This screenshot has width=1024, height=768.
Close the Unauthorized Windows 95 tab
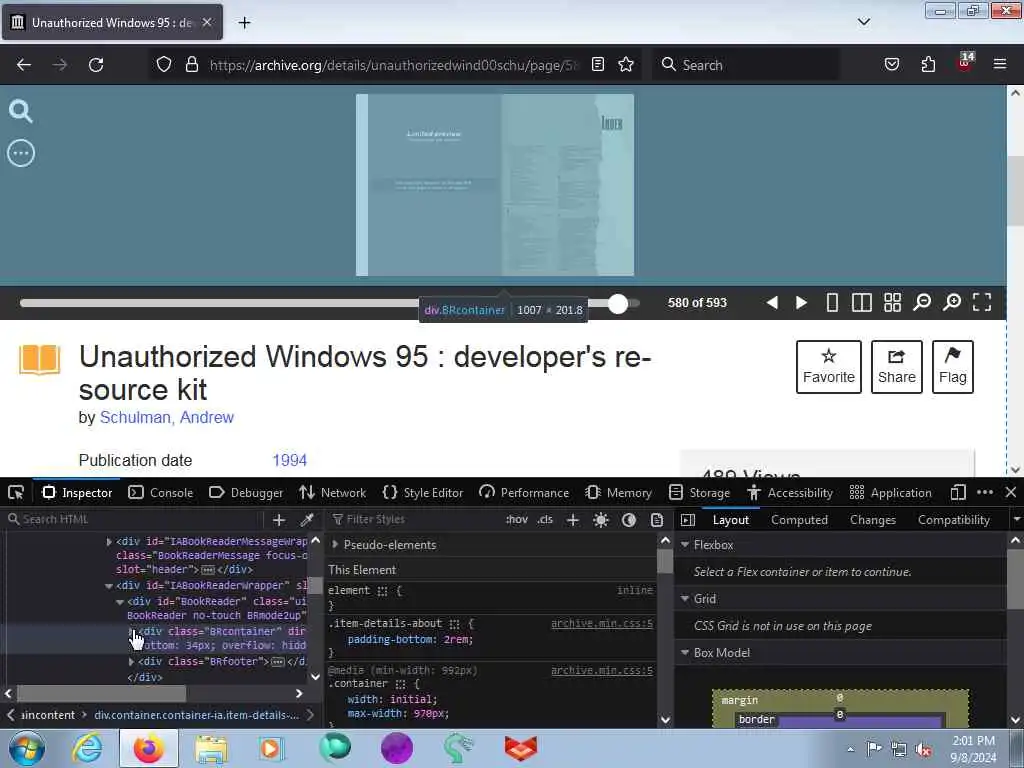pyautogui.click(x=207, y=22)
